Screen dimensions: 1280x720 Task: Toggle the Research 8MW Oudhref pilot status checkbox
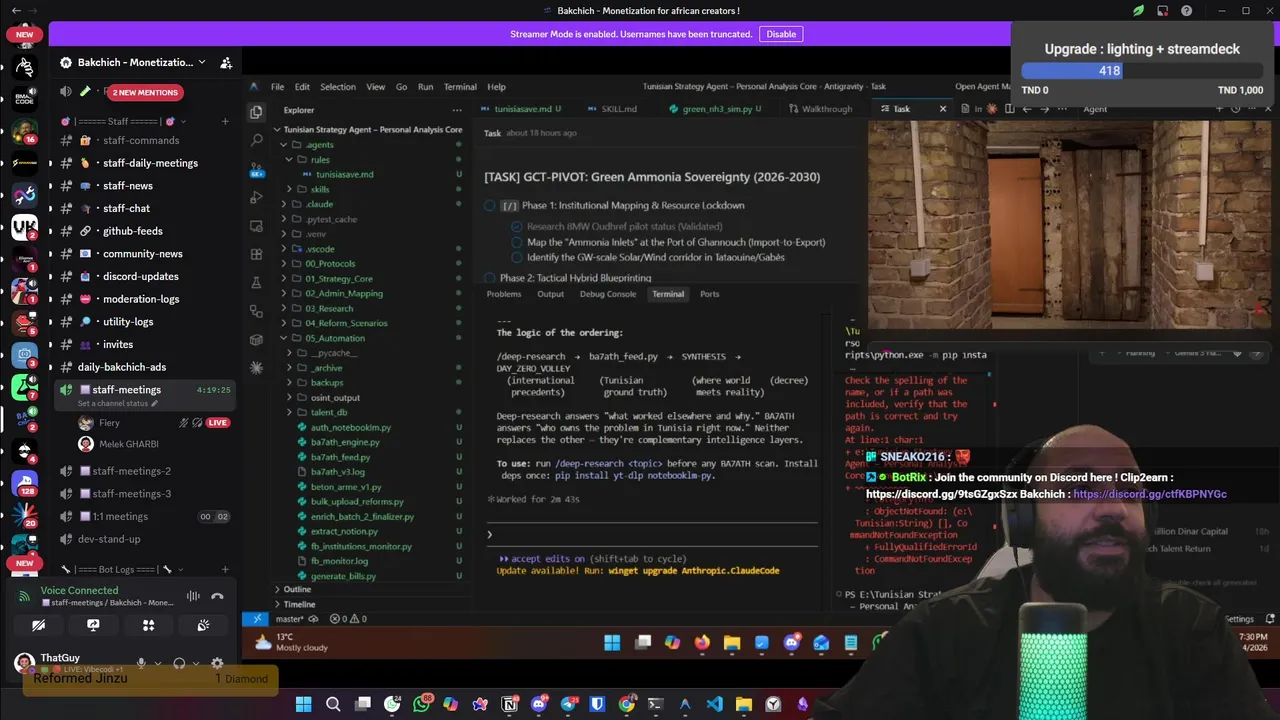coord(516,227)
